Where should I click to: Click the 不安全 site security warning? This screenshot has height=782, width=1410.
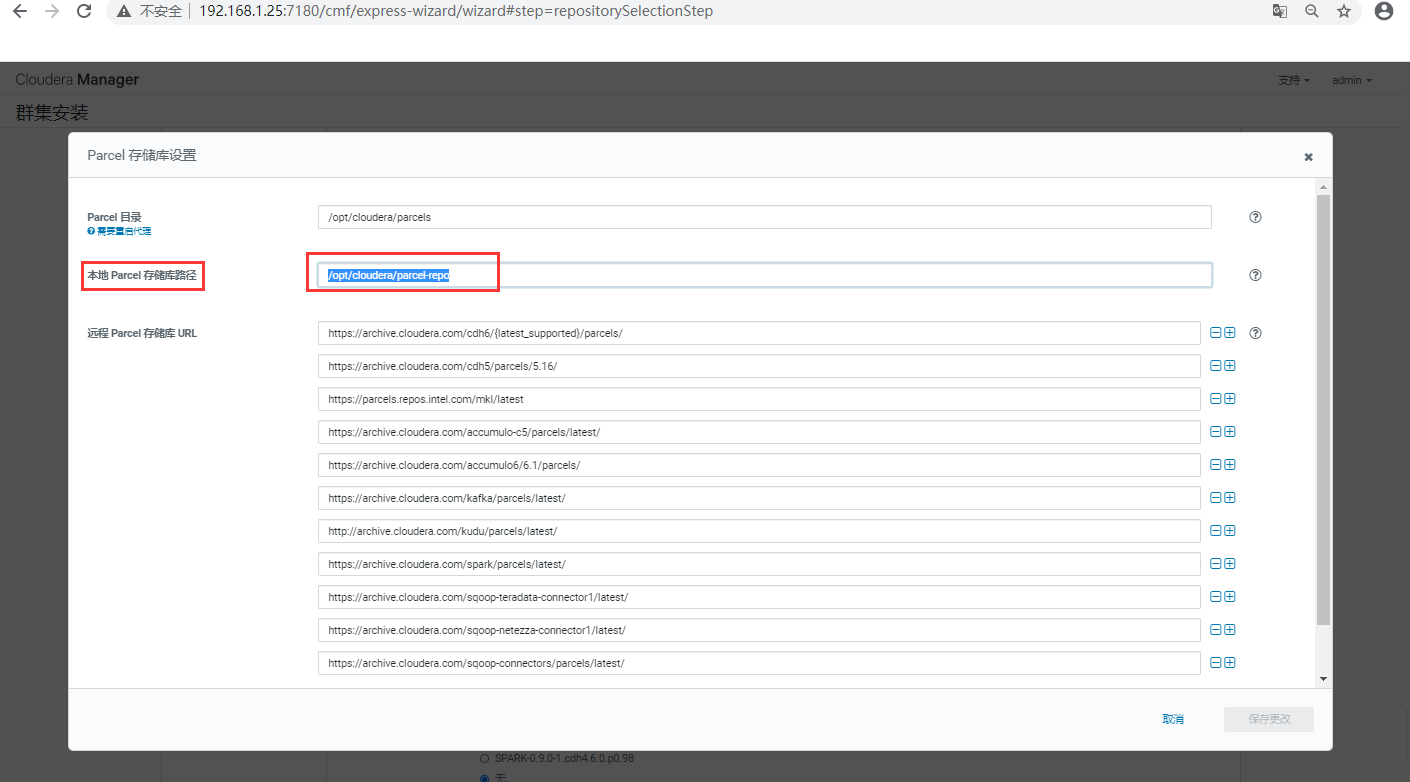(x=151, y=11)
